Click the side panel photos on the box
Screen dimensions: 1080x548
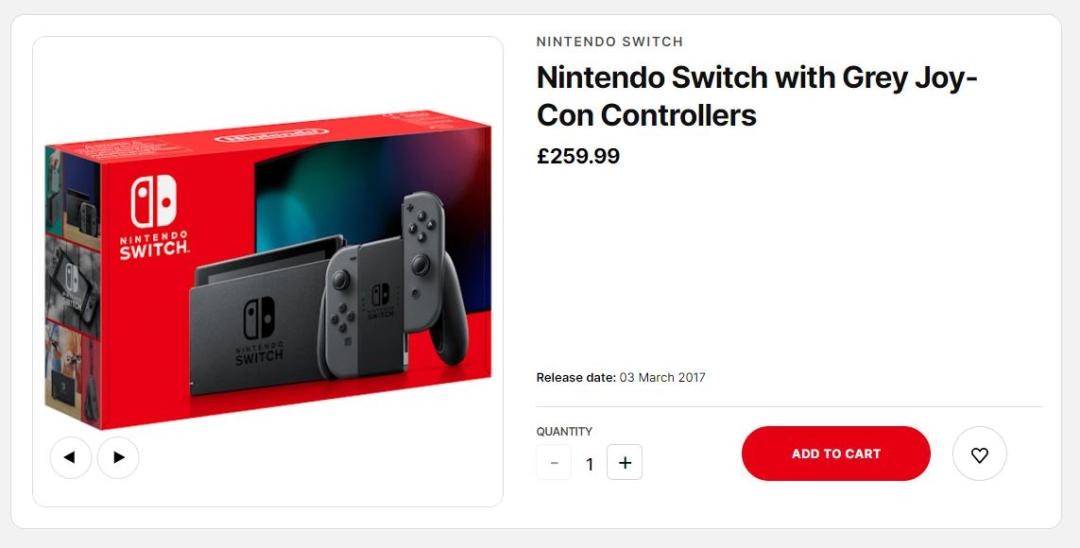point(72,290)
